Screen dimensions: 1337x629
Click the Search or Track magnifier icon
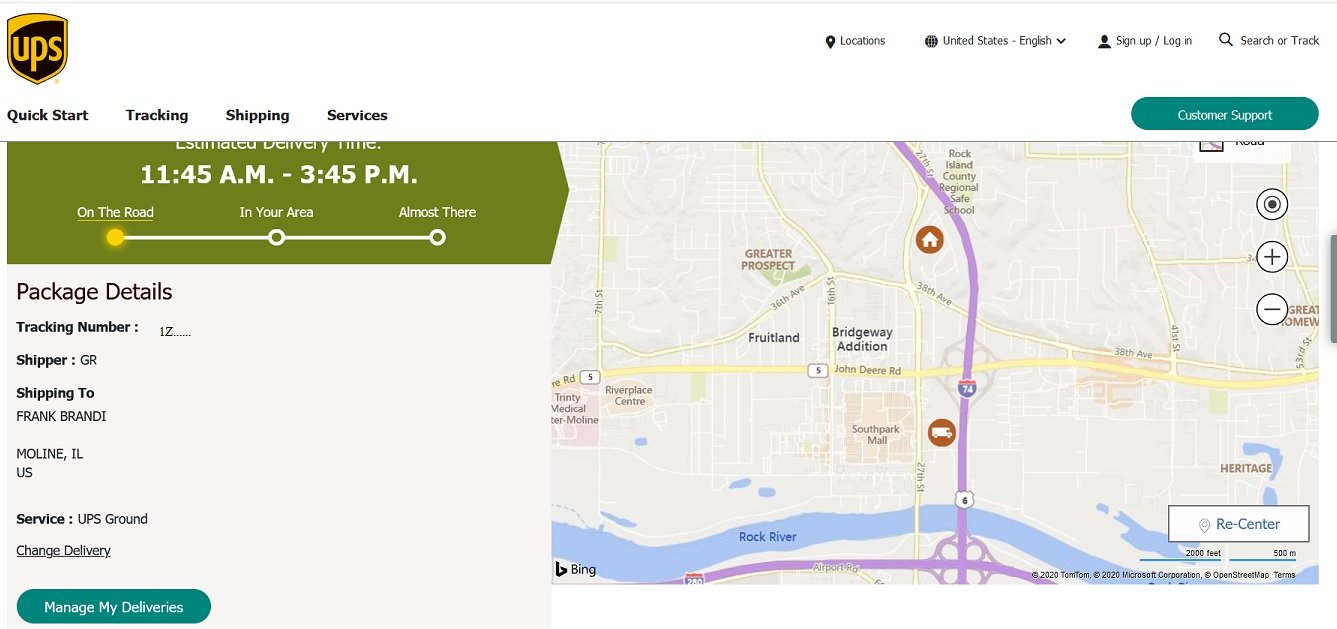[1225, 40]
